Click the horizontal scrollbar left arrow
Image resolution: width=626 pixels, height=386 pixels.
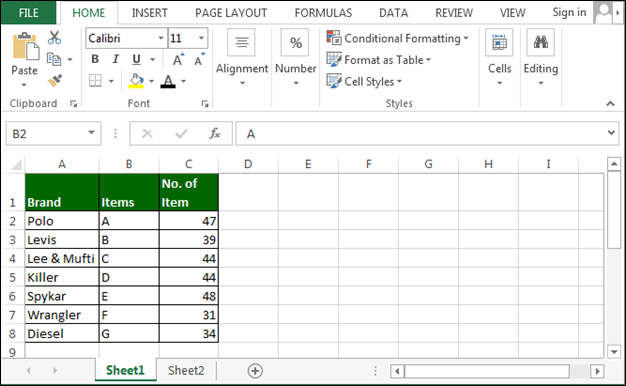tap(397, 371)
